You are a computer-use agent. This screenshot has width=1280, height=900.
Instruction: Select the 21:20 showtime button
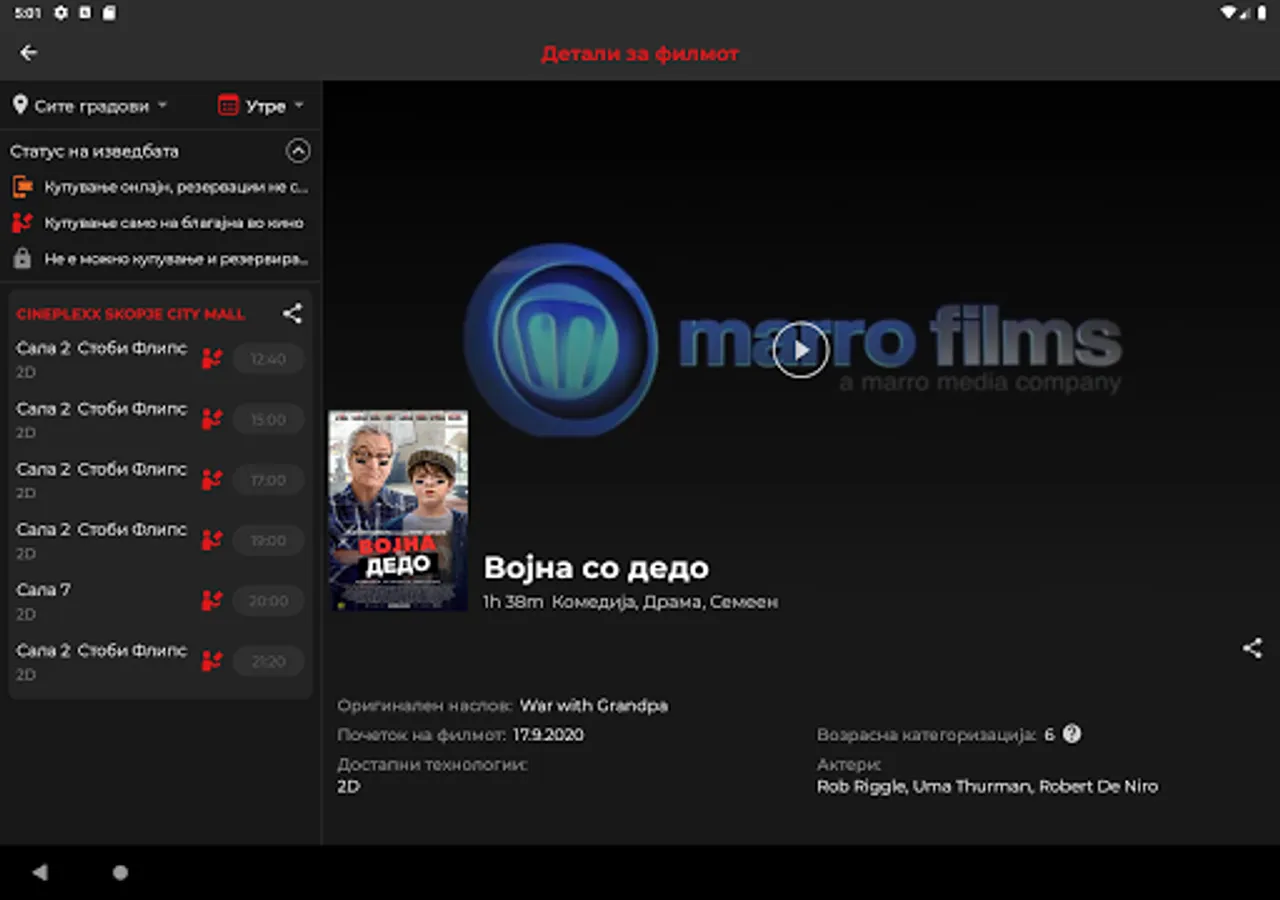(x=268, y=661)
